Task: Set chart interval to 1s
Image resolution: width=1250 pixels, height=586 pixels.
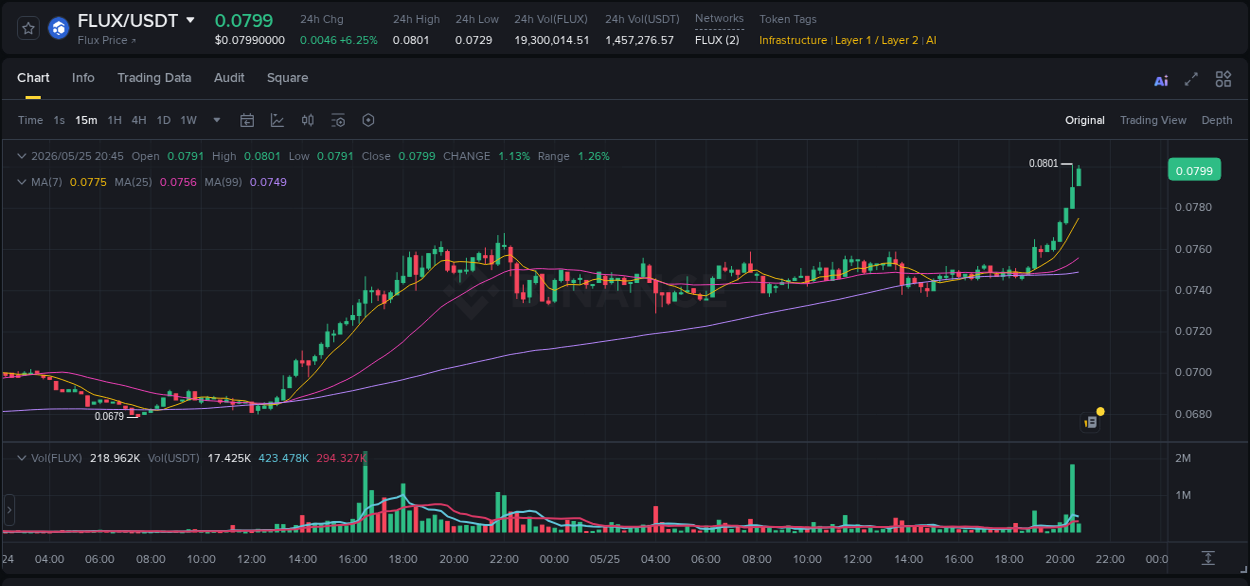Action: pos(59,120)
